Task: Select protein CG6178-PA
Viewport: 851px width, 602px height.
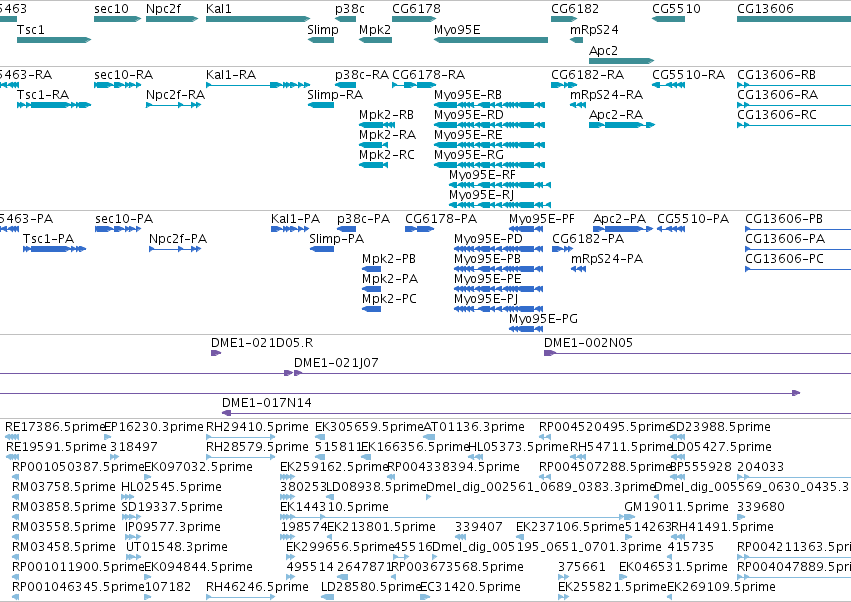Action: coord(419,229)
